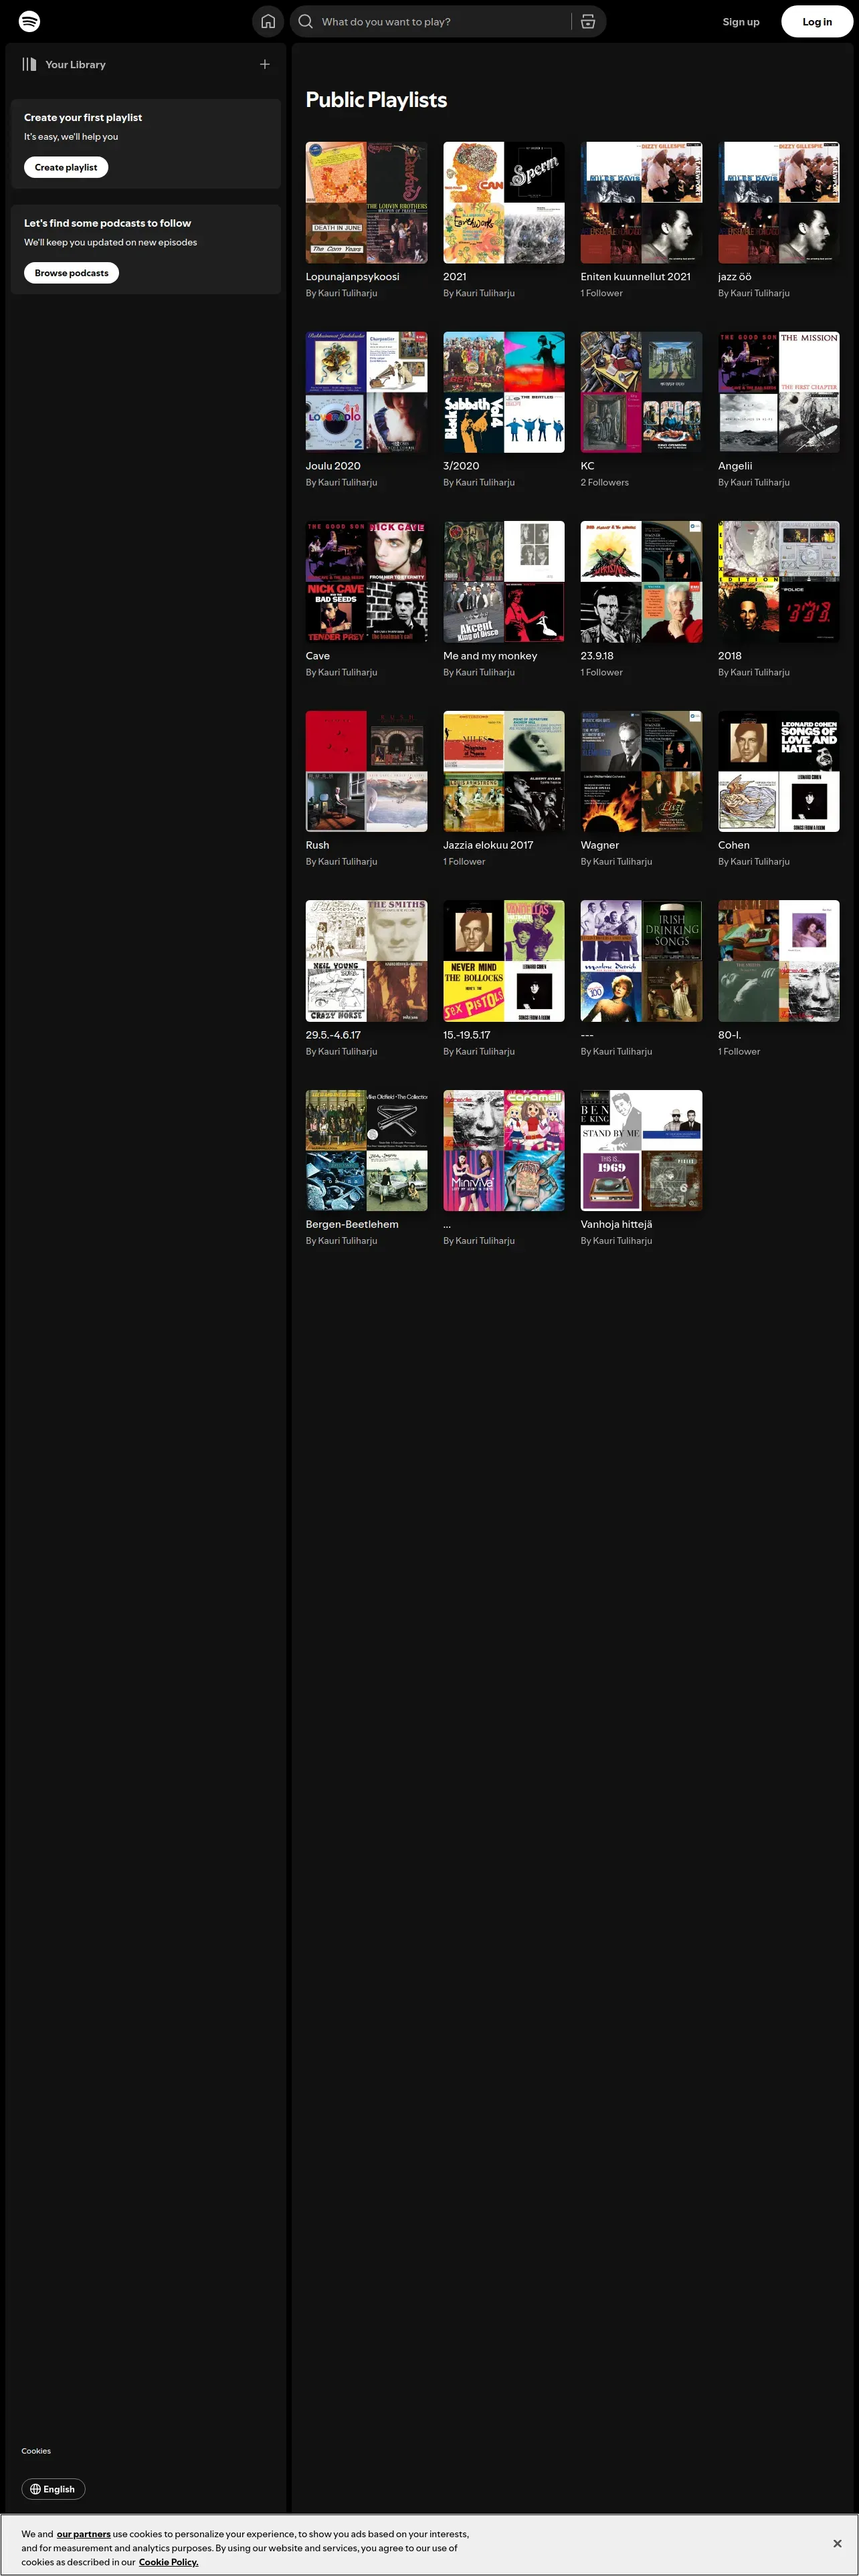
Task: Click the Sign up button
Action: pos(741,21)
